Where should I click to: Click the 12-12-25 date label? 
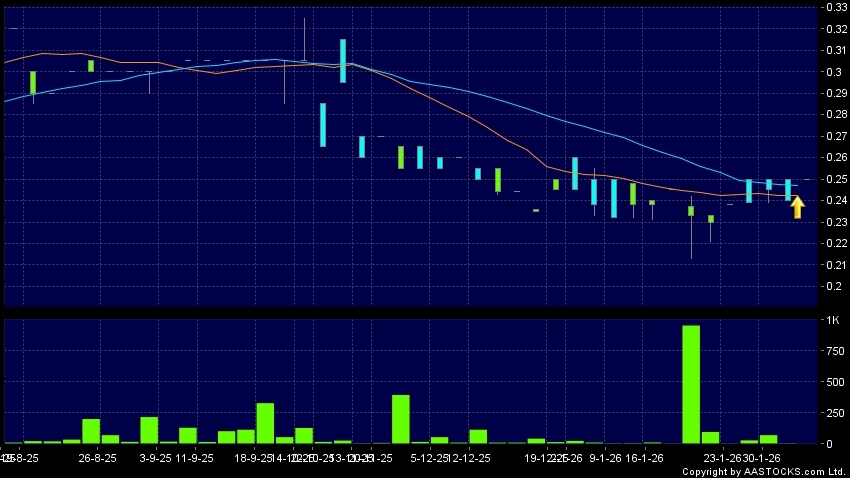(469, 458)
